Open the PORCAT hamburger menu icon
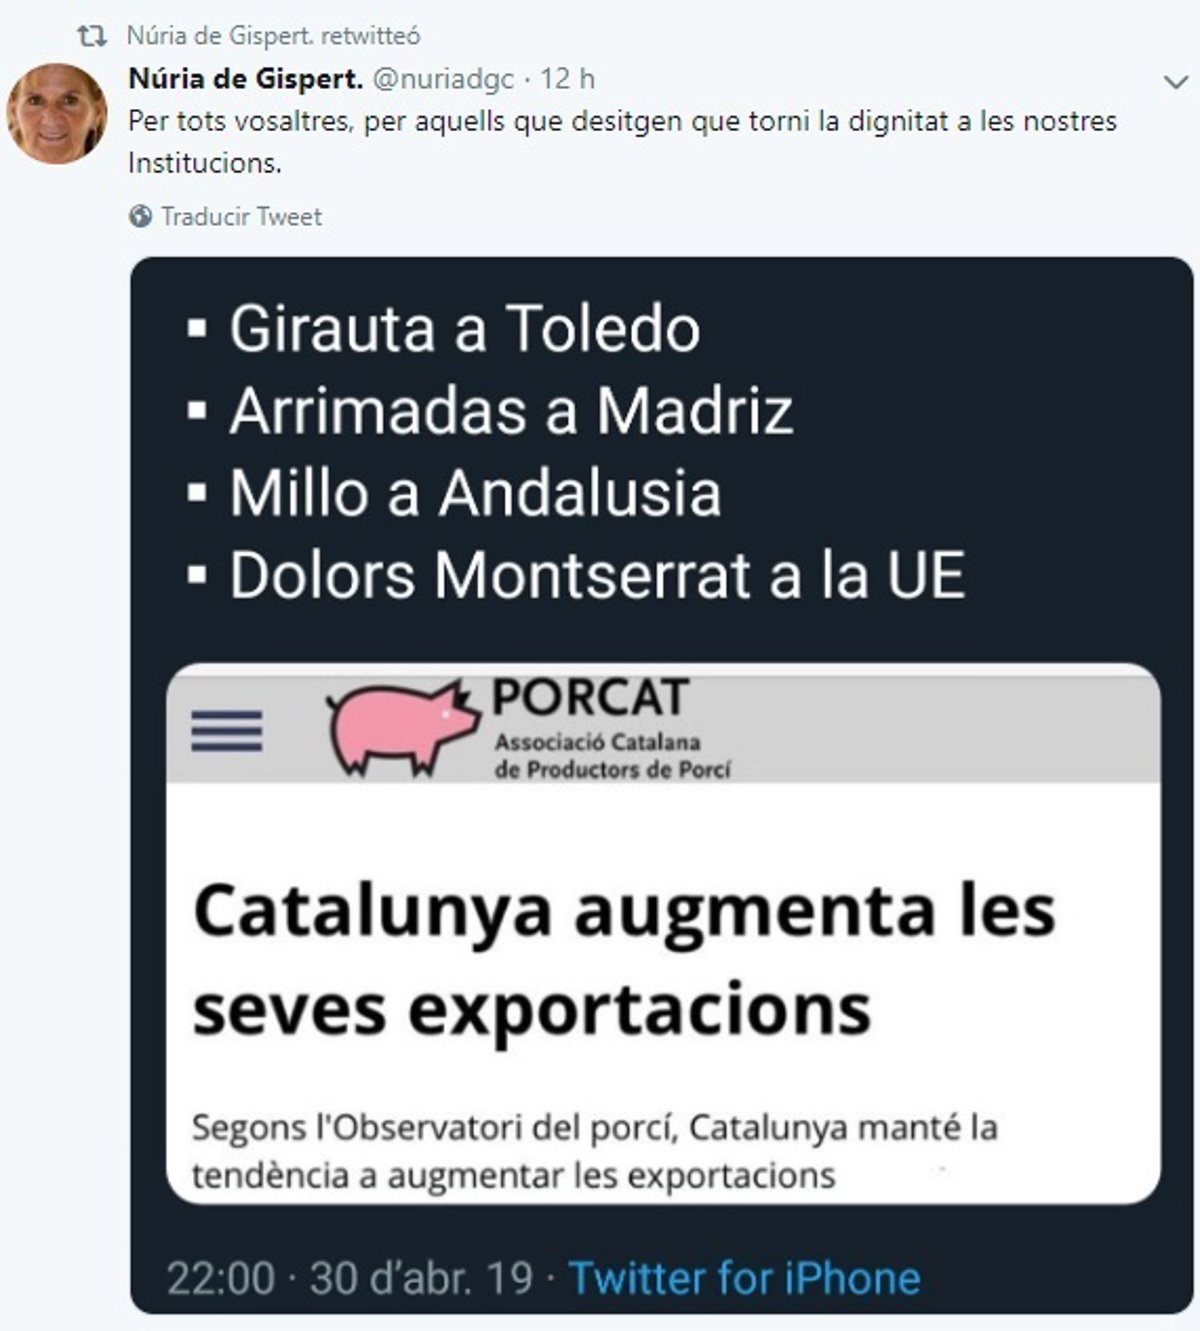Image resolution: width=1200 pixels, height=1331 pixels. point(227,731)
